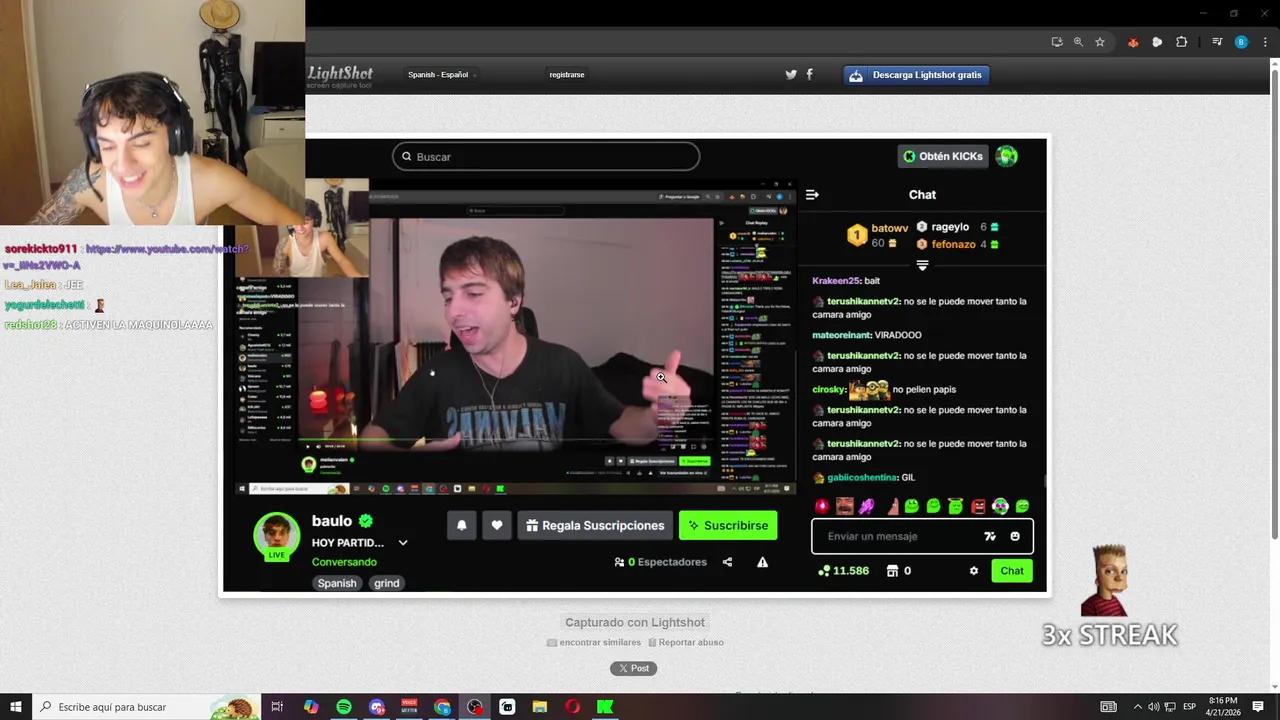Click the cirosky username in chat
1280x720 pixels.
click(828, 389)
